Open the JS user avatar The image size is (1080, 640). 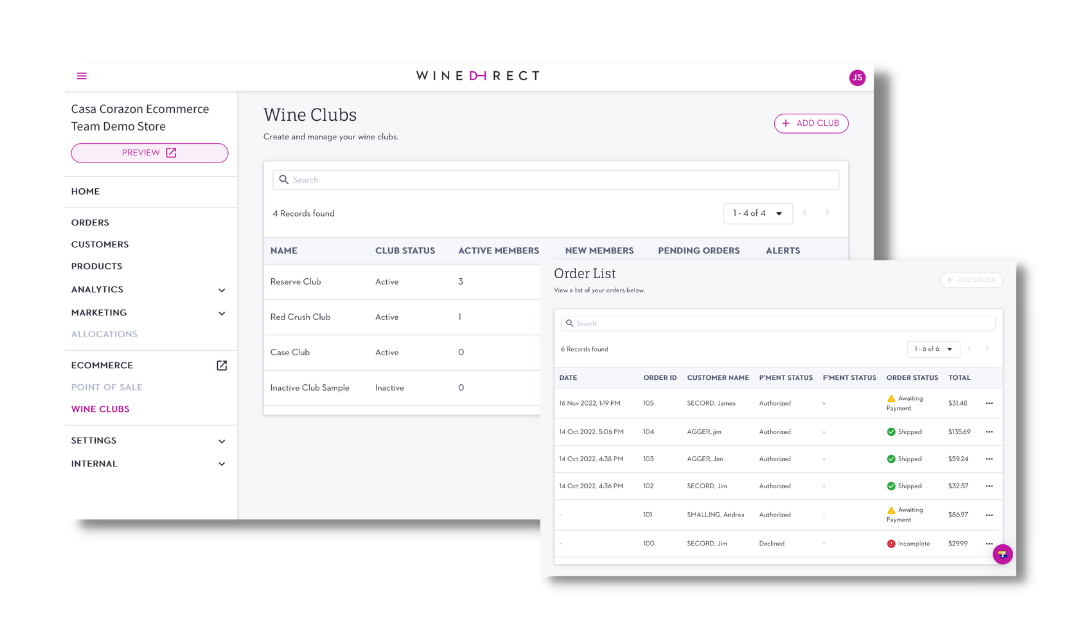click(x=857, y=78)
